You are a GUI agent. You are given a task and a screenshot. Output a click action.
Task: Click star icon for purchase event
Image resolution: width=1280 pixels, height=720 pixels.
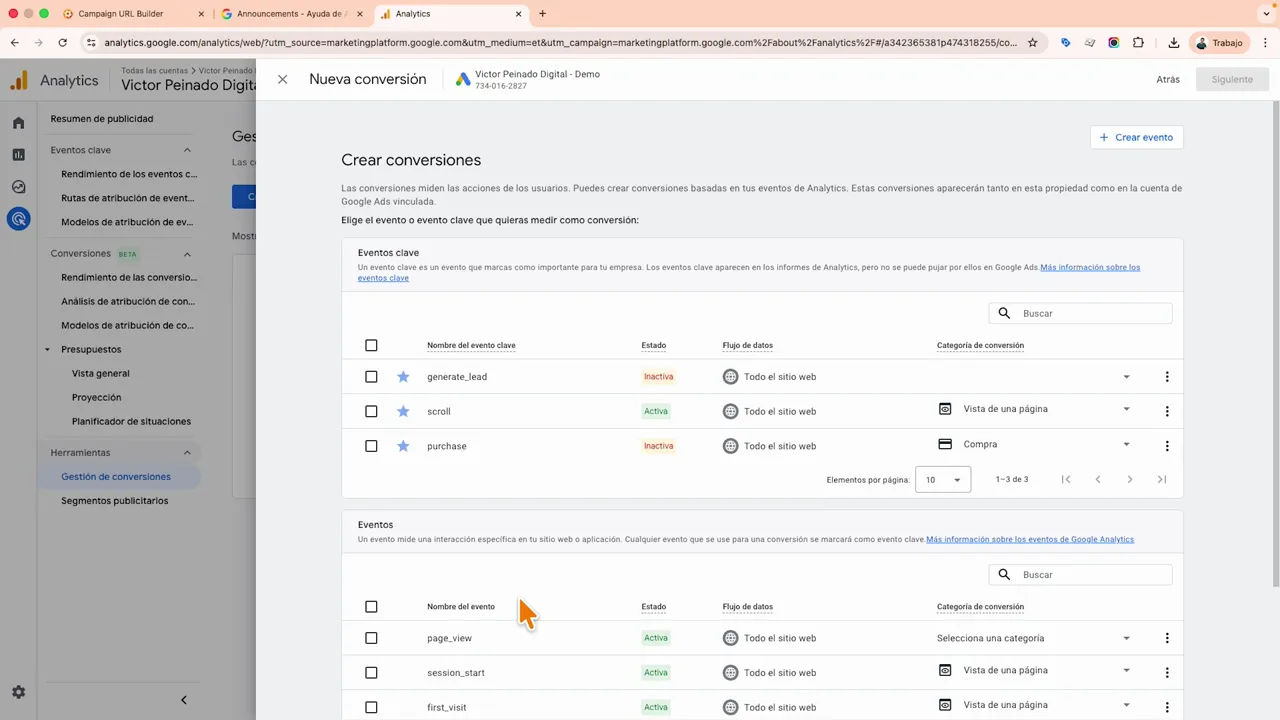tap(403, 446)
